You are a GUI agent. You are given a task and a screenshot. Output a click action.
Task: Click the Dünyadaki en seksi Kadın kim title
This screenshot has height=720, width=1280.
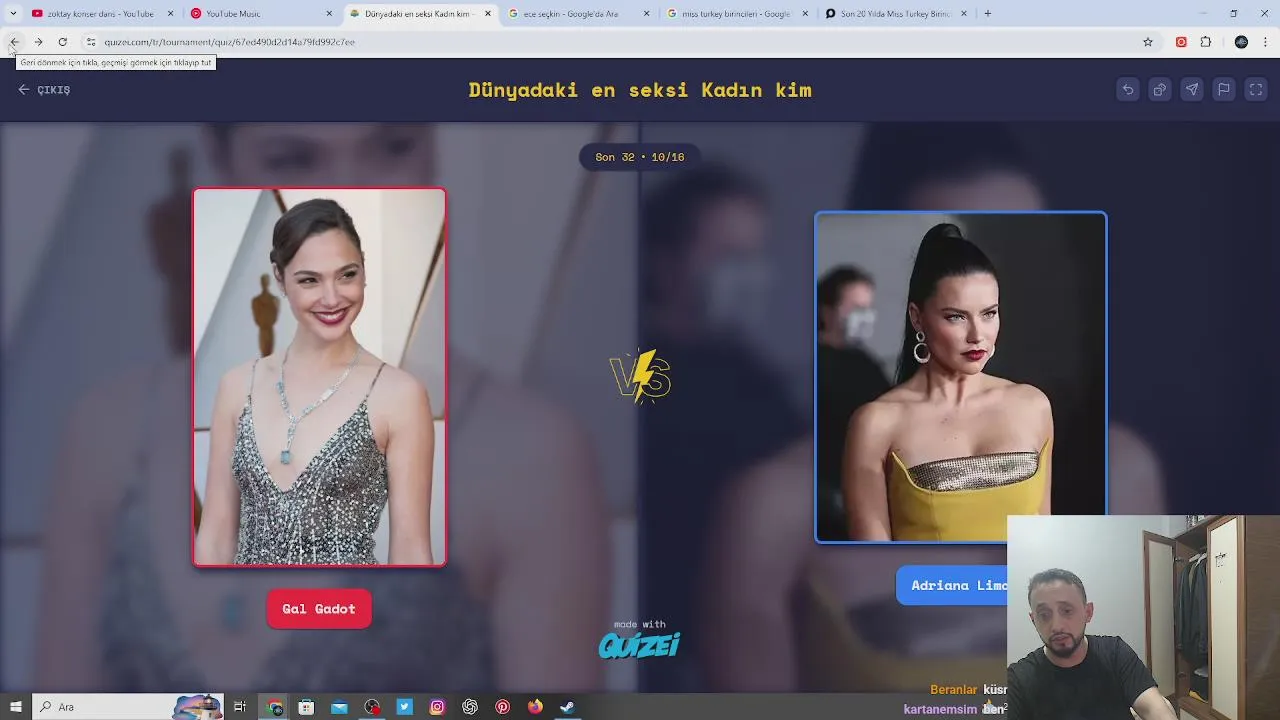pyautogui.click(x=640, y=90)
